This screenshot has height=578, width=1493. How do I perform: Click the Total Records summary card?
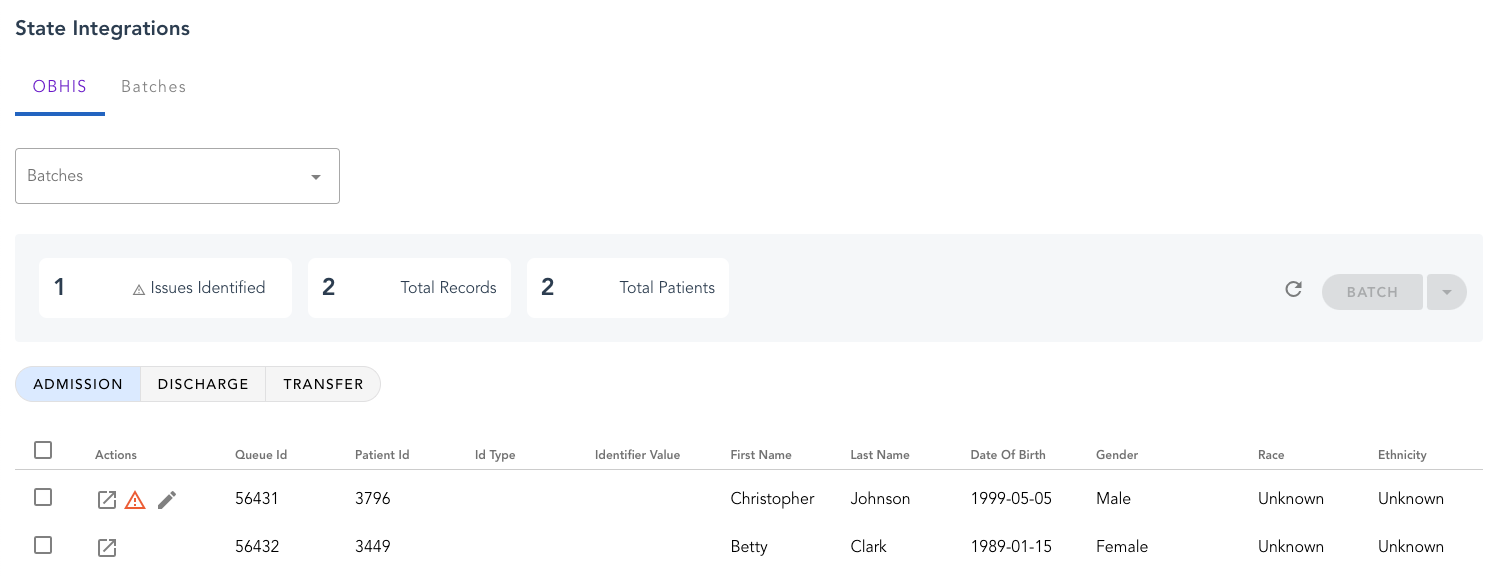pyautogui.click(x=409, y=288)
